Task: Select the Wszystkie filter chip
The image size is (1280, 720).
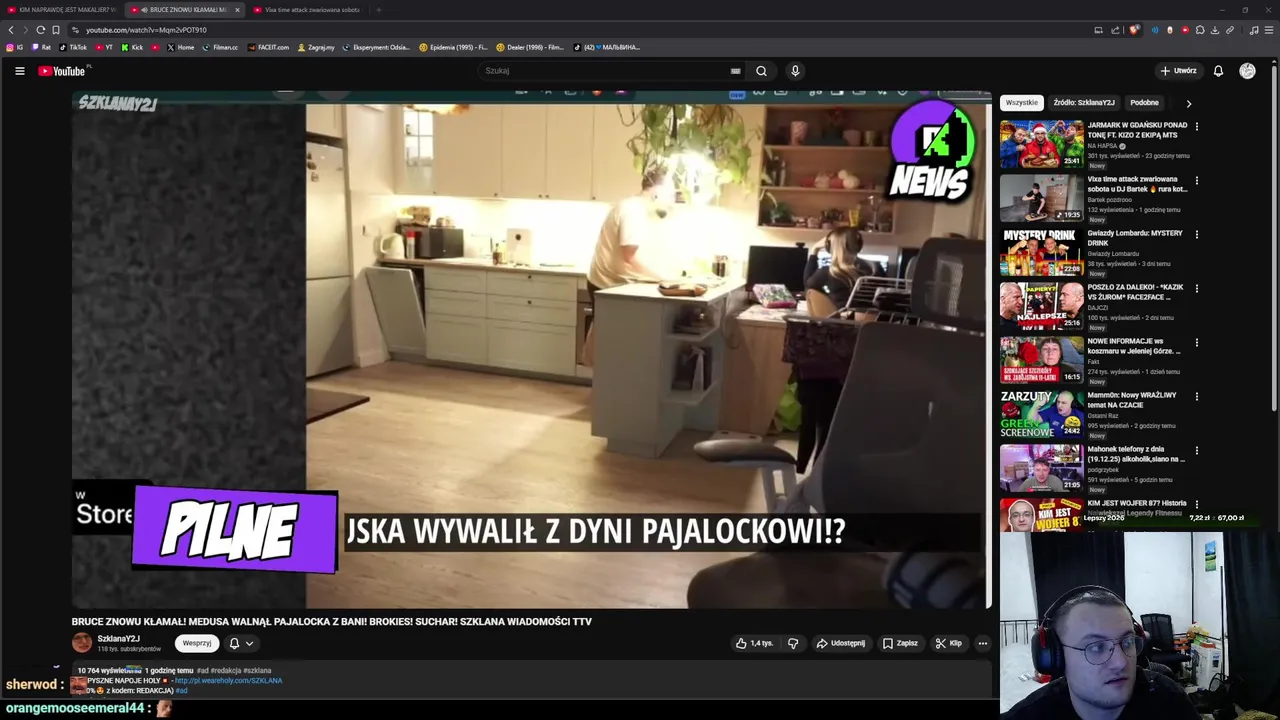Action: (1022, 103)
